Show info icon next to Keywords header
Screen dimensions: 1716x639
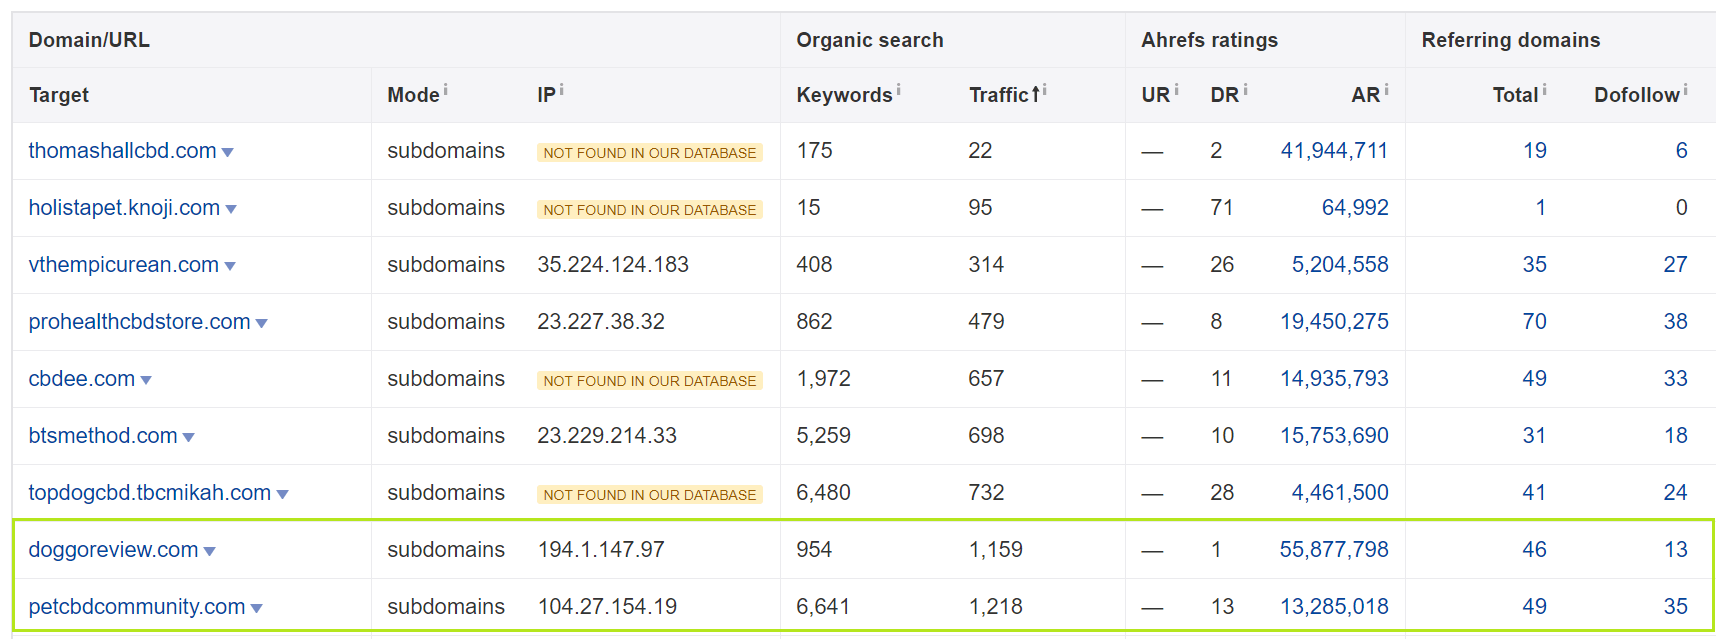coord(898,90)
